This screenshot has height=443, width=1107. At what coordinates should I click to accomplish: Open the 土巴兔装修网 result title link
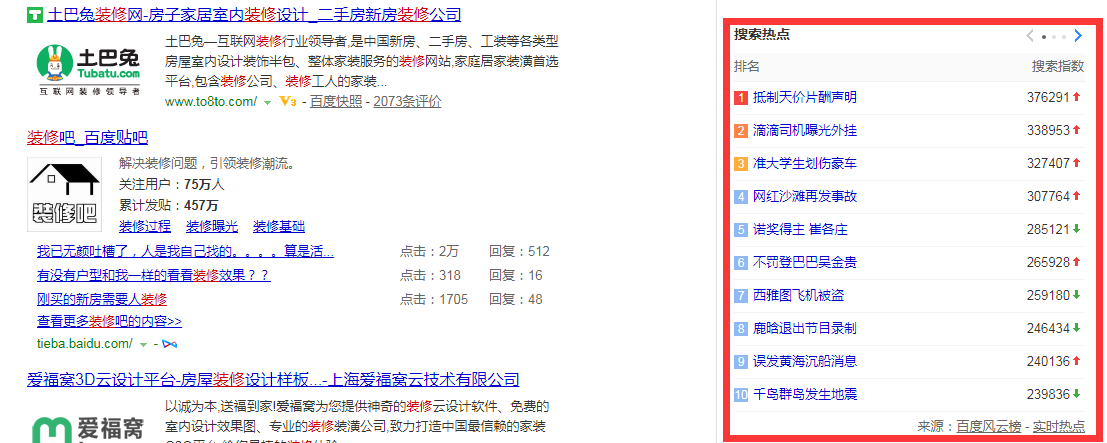point(254,13)
